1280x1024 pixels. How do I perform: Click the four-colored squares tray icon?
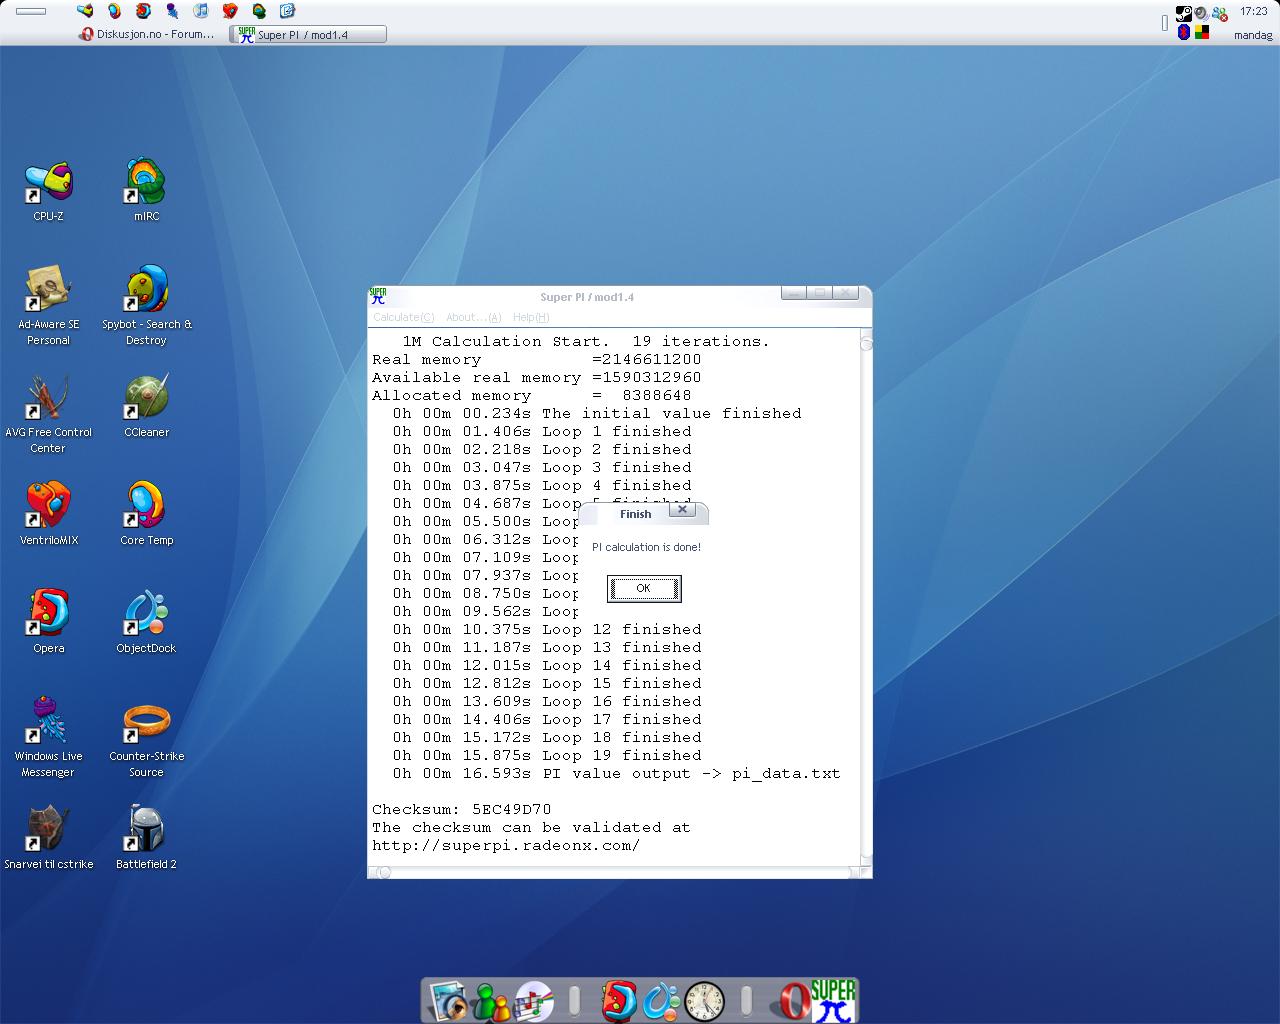click(x=1202, y=32)
